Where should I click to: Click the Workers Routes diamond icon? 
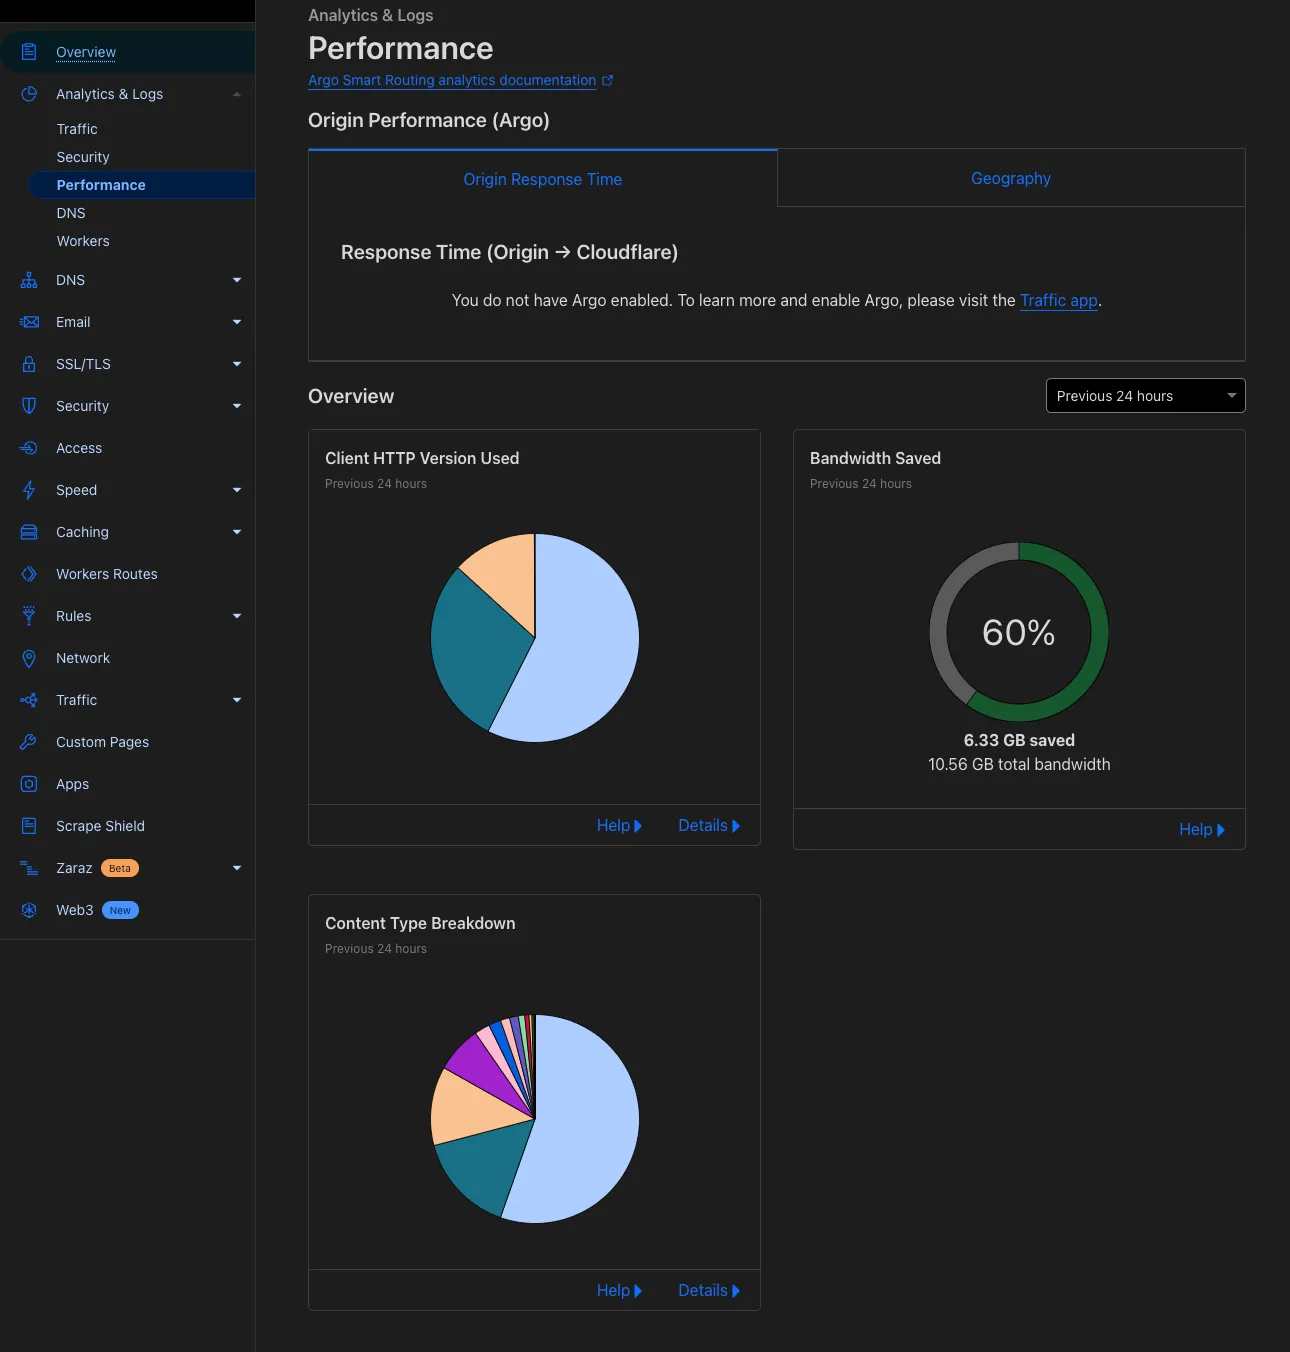29,574
